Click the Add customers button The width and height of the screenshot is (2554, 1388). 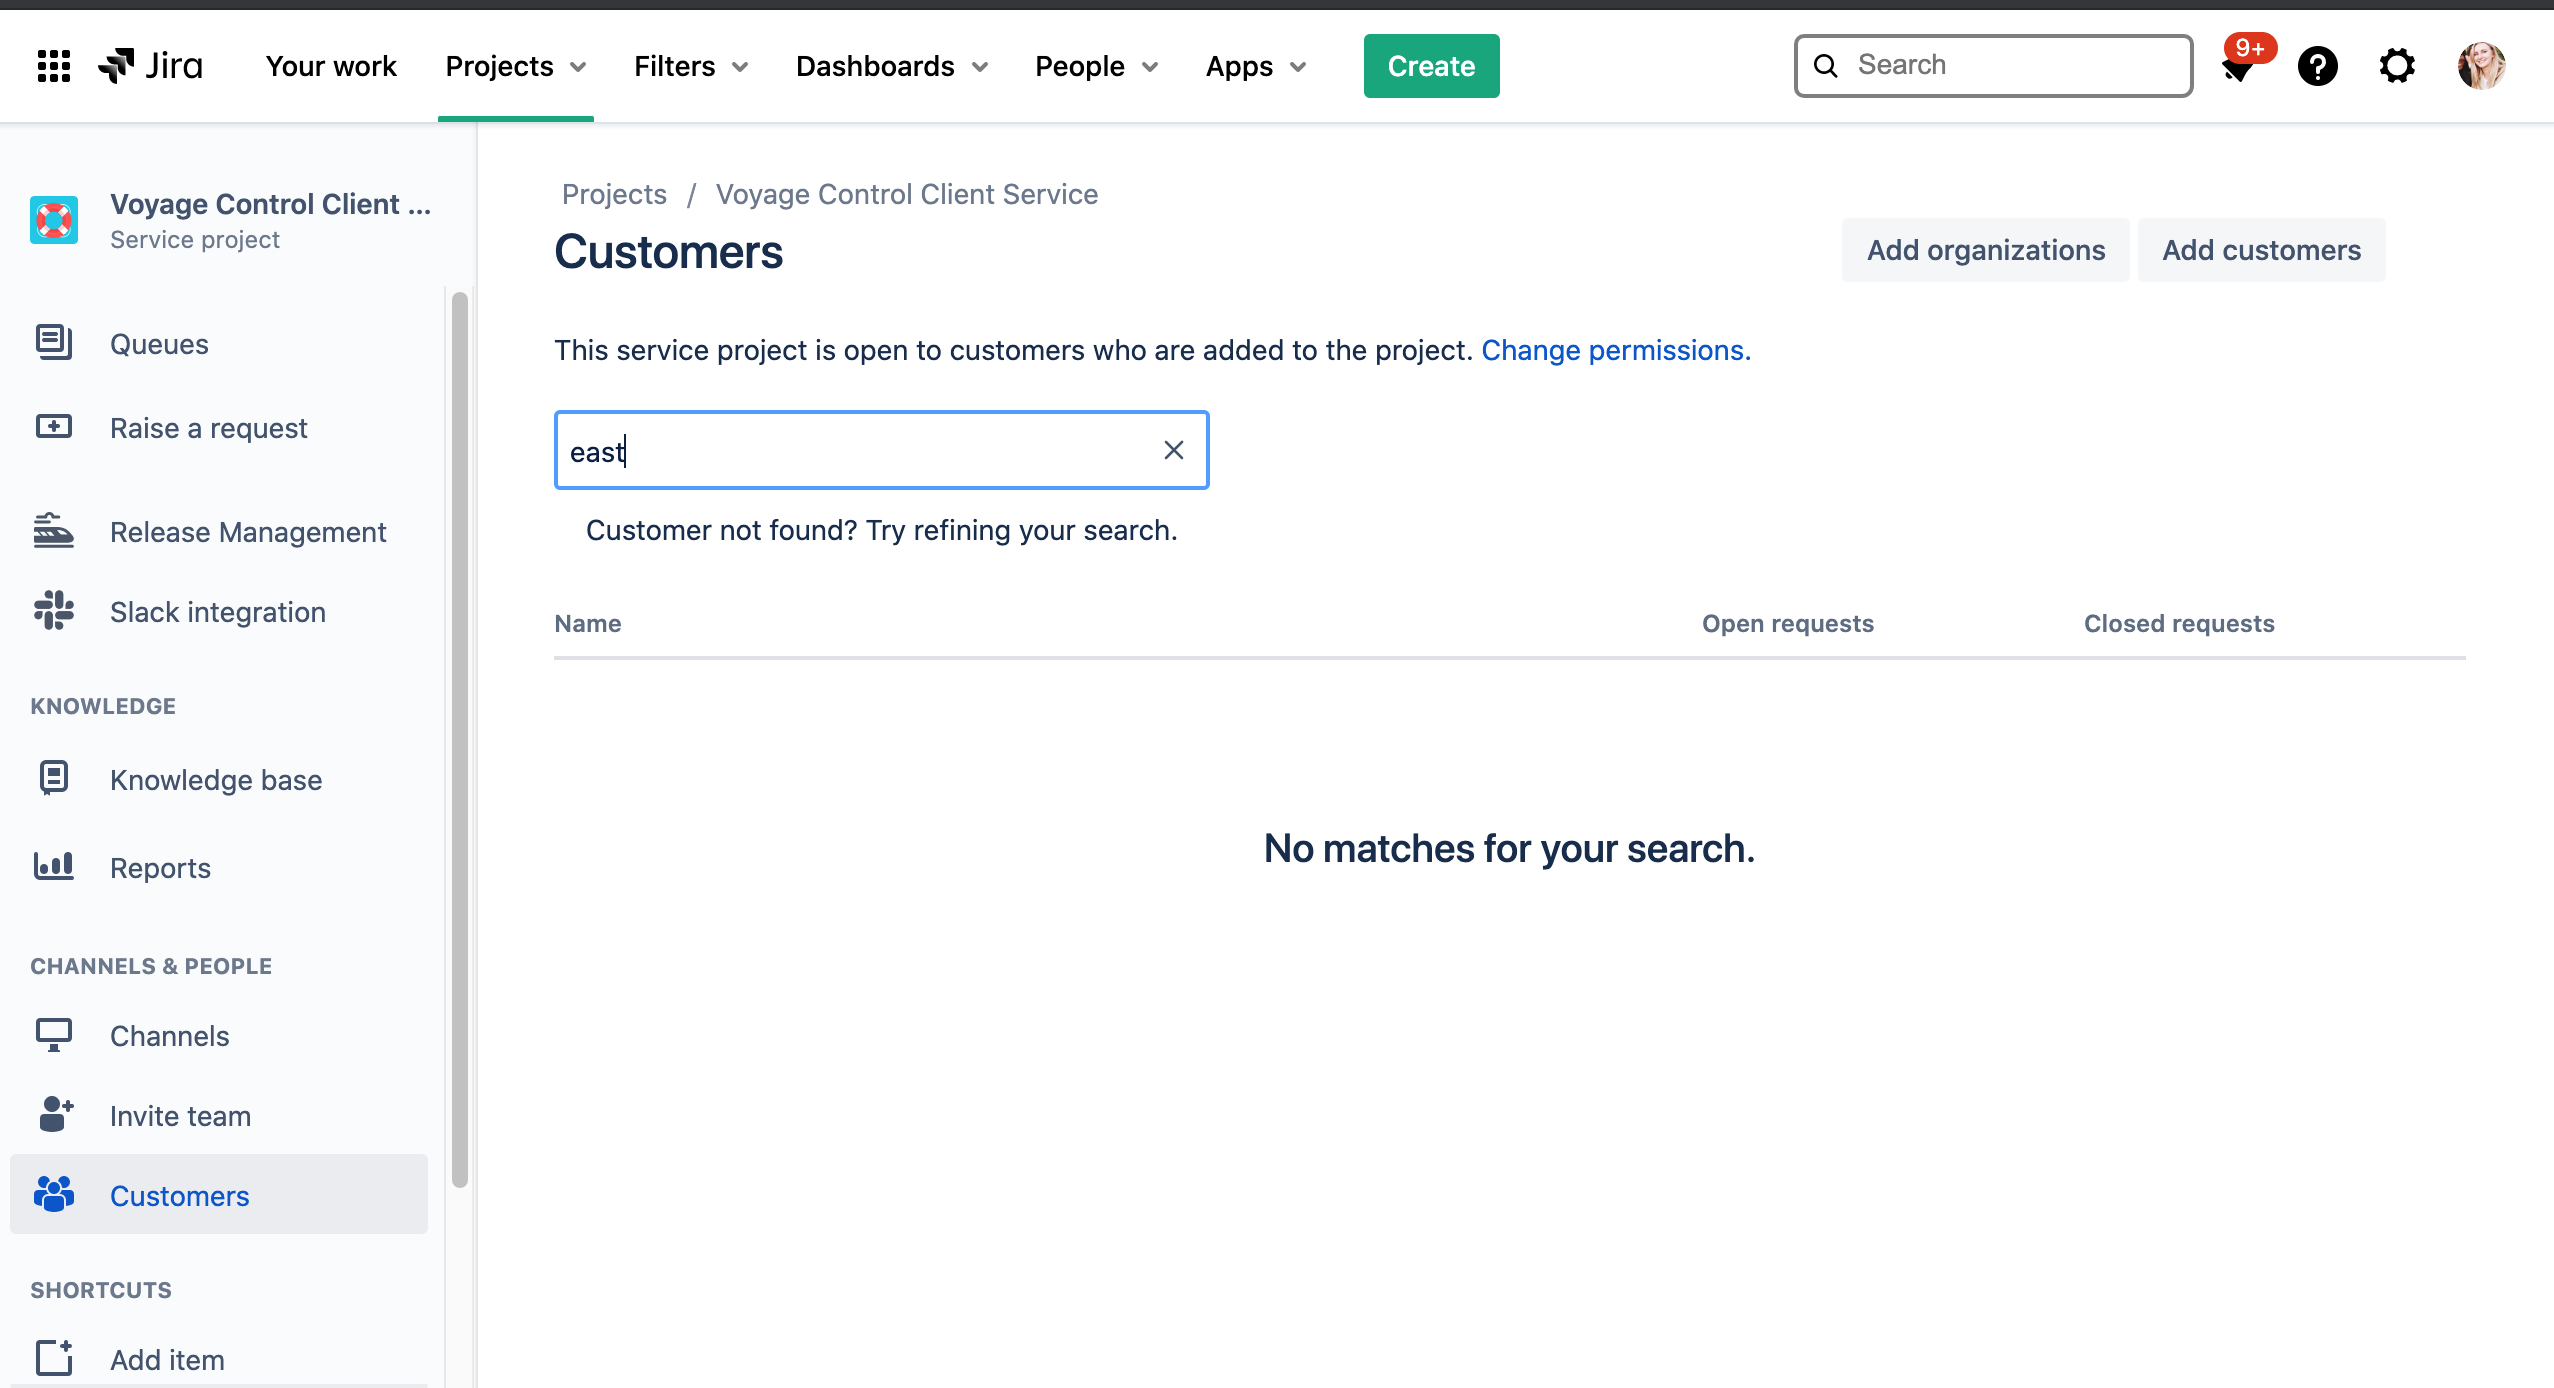(x=2261, y=250)
